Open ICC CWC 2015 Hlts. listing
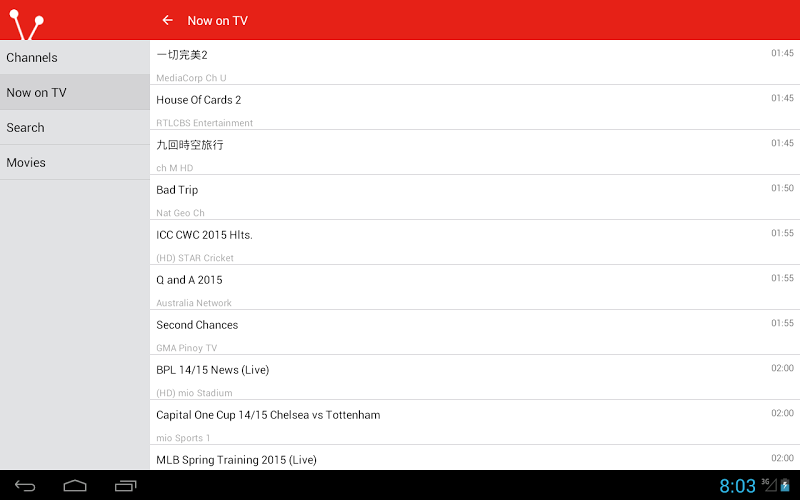 click(x=475, y=242)
